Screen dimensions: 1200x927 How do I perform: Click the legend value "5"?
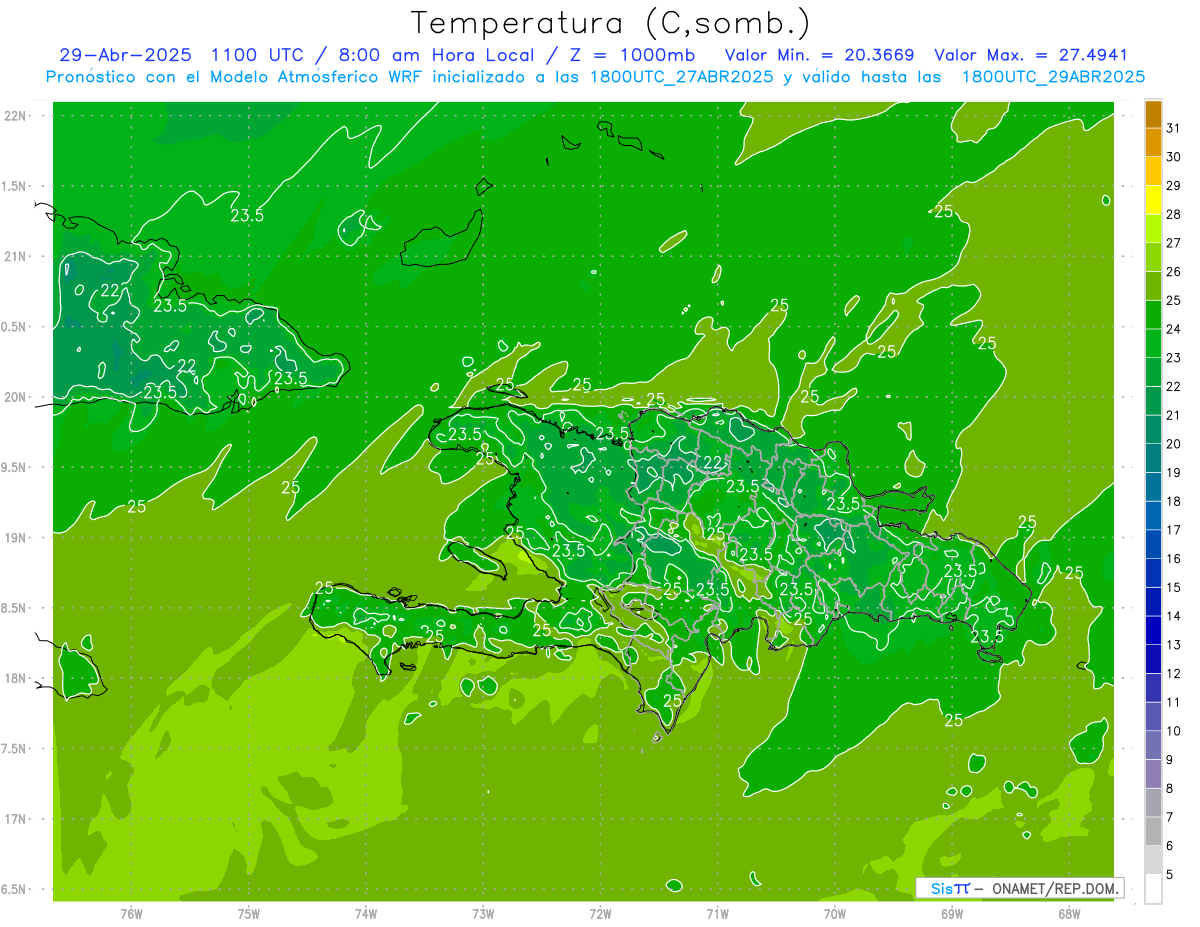1170,875
